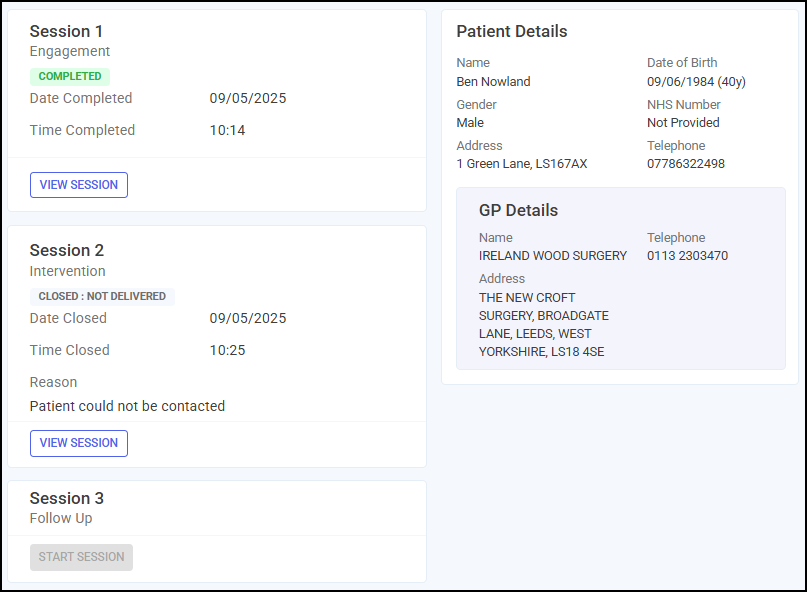807x592 pixels.
Task: Click the GP telephone 0113 2303470
Action: point(687,256)
